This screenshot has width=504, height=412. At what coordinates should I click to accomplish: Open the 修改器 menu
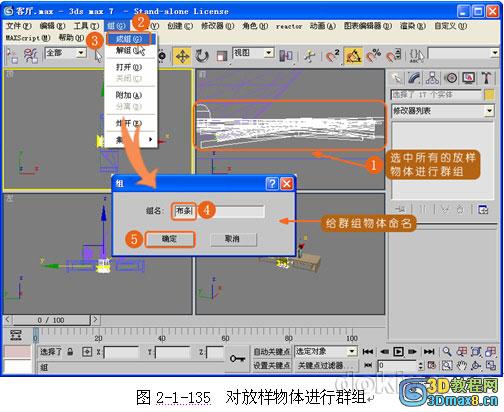217,26
